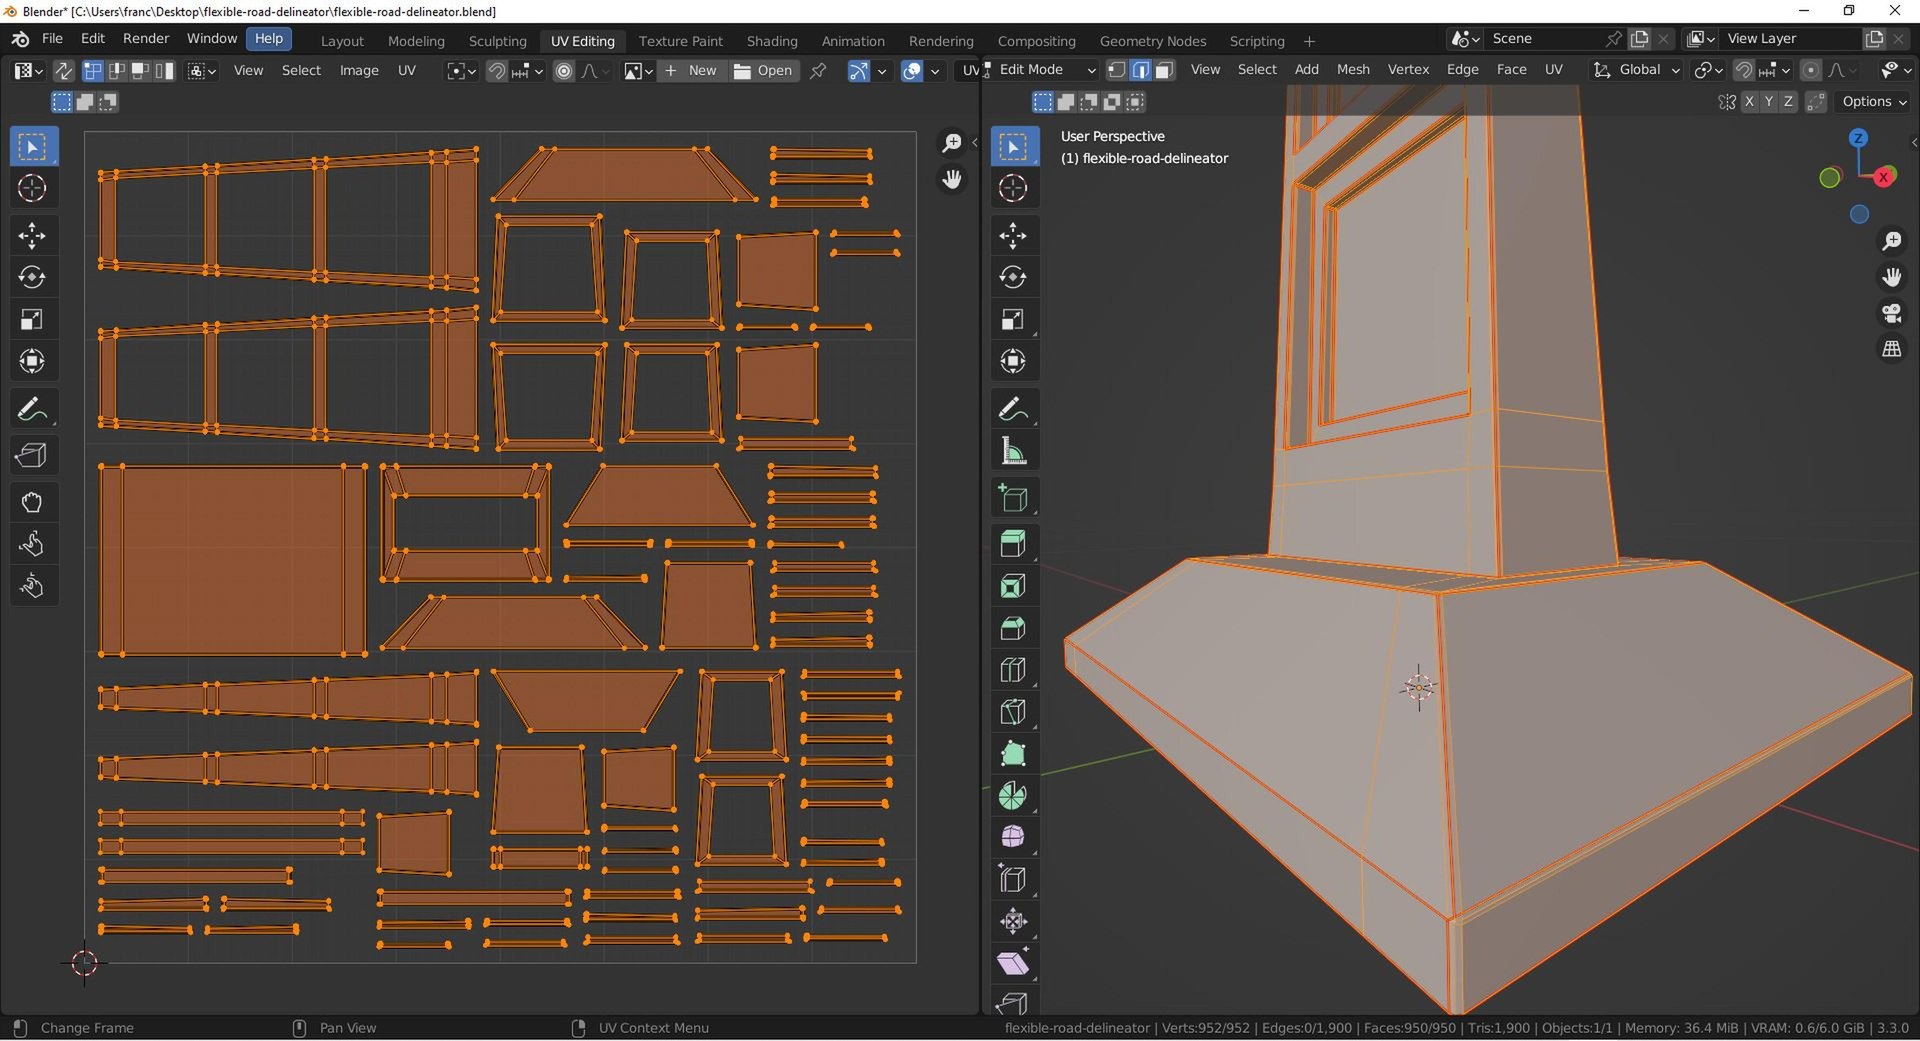Viewport: 1920px width, 1041px height.
Task: Expand Global transform orientation dropdown
Action: point(1636,70)
